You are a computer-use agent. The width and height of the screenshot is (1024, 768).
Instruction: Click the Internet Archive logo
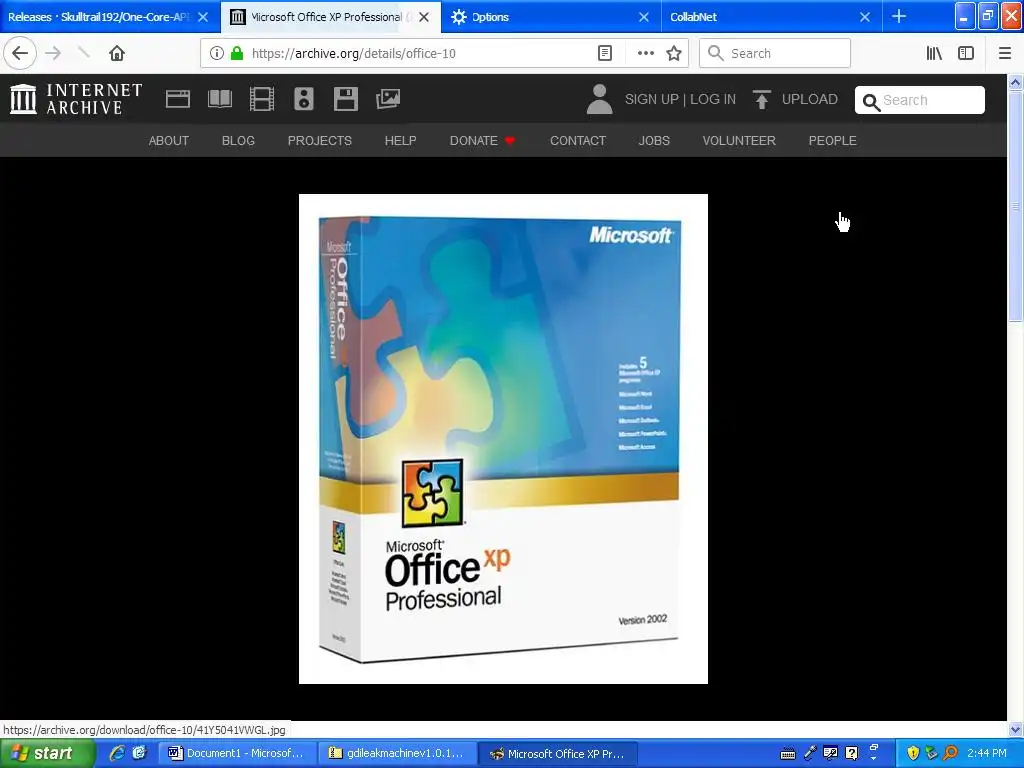76,99
